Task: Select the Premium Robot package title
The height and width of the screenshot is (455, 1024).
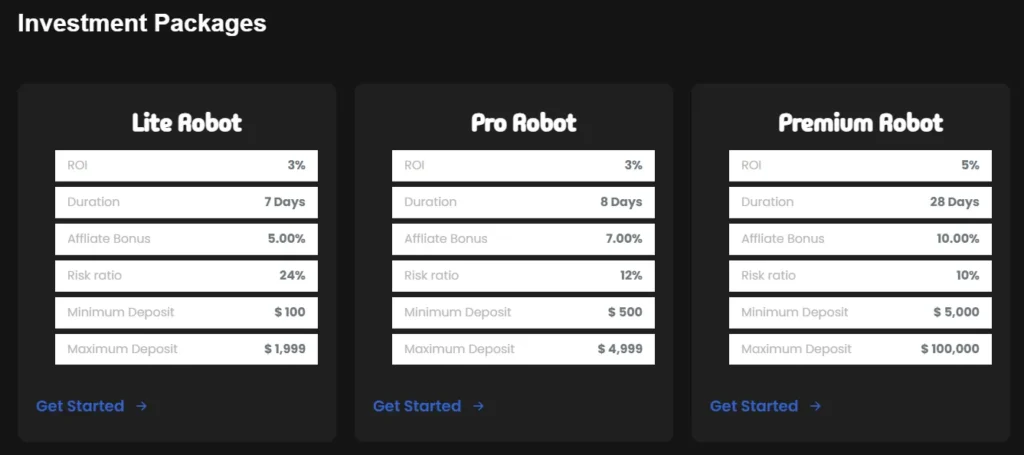Action: pyautogui.click(x=860, y=123)
